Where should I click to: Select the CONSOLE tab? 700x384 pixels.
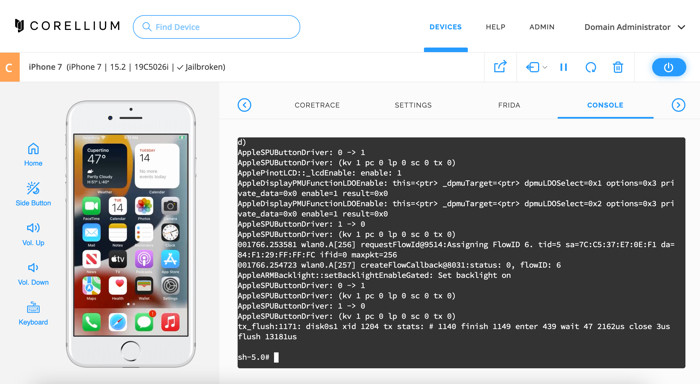pyautogui.click(x=605, y=105)
